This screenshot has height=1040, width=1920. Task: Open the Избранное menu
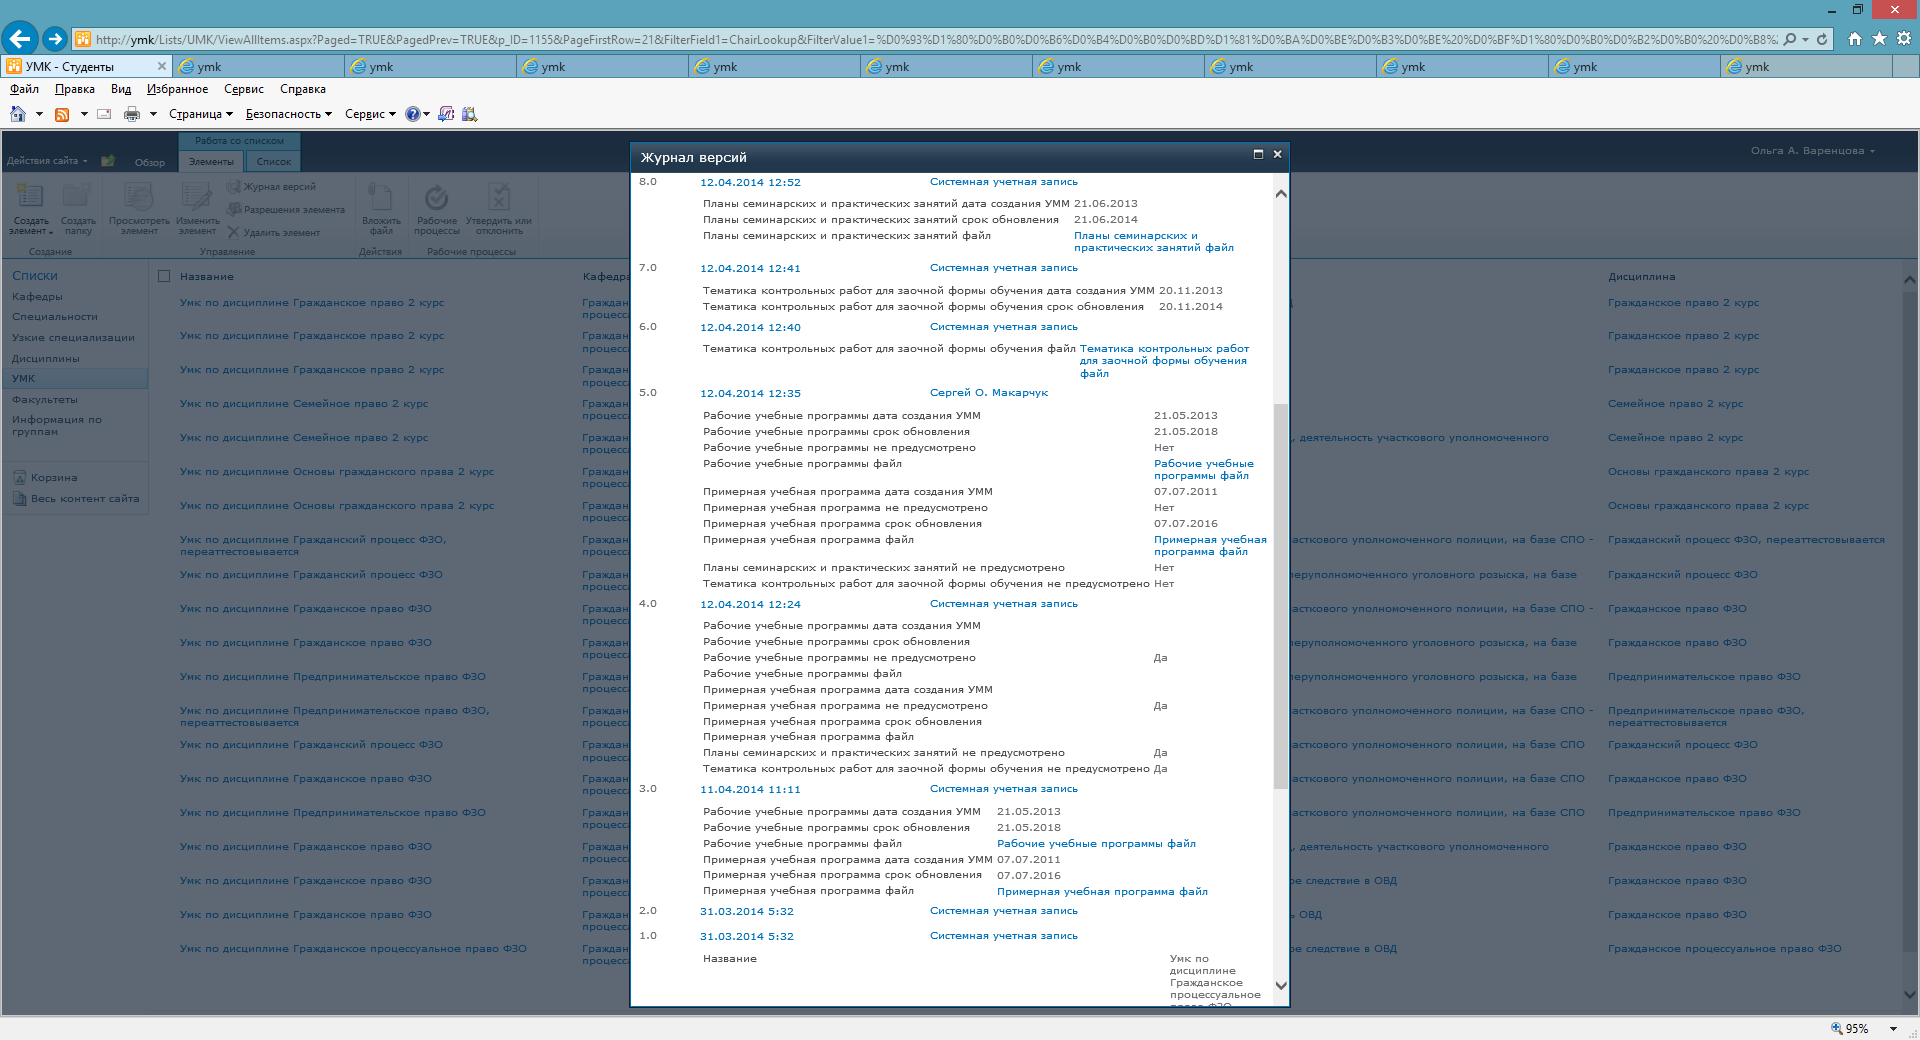177,89
